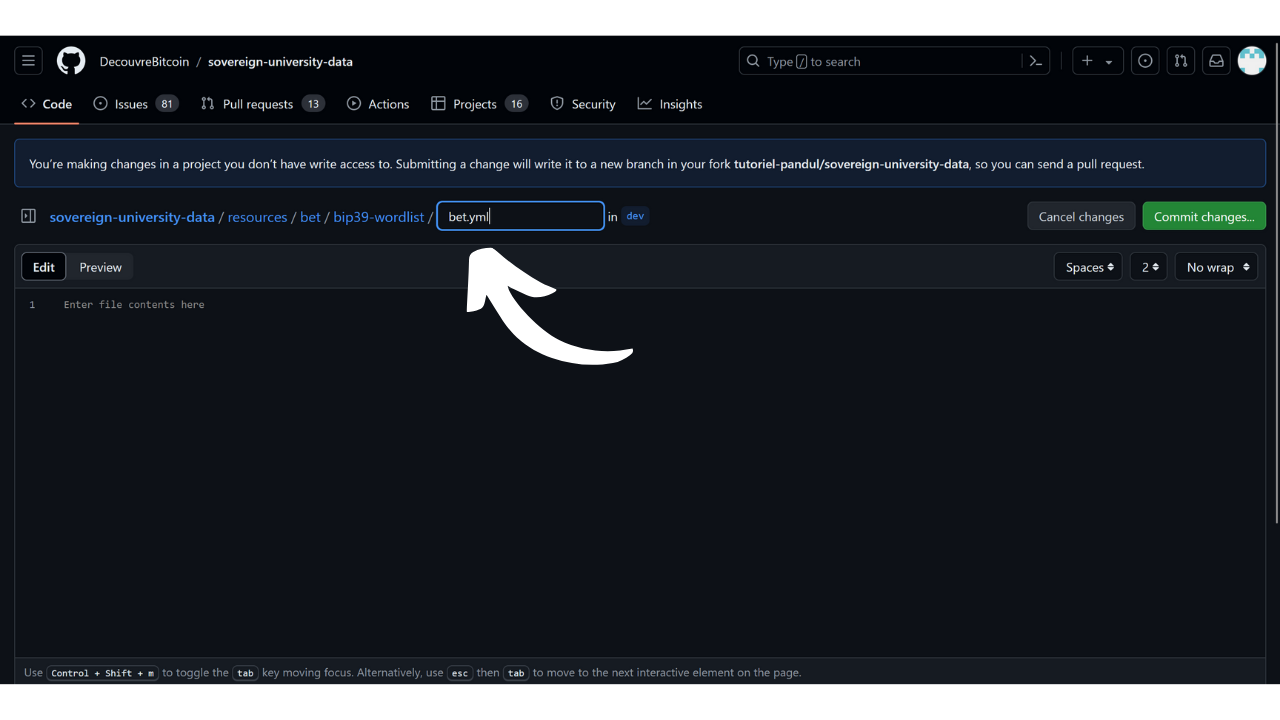The width and height of the screenshot is (1280, 720).
Task: Open the user avatar menu
Action: pos(1252,61)
